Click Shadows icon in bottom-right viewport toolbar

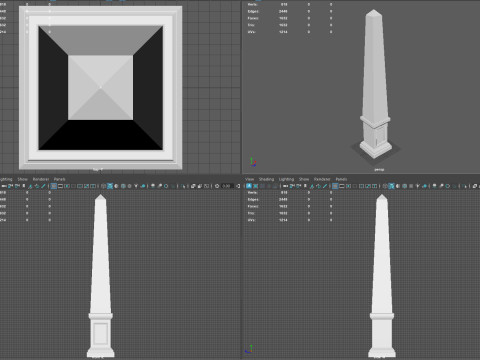pyautogui.click(x=424, y=186)
